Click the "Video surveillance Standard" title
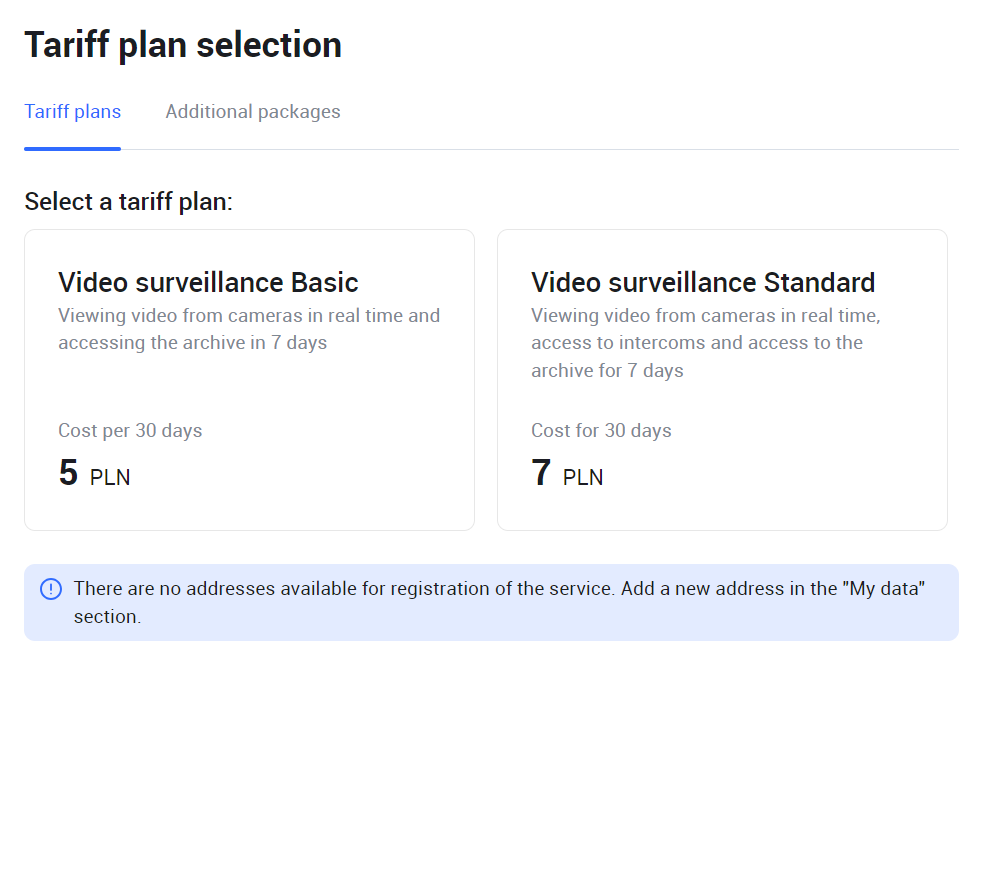Viewport: 990px width, 871px height. point(703,282)
